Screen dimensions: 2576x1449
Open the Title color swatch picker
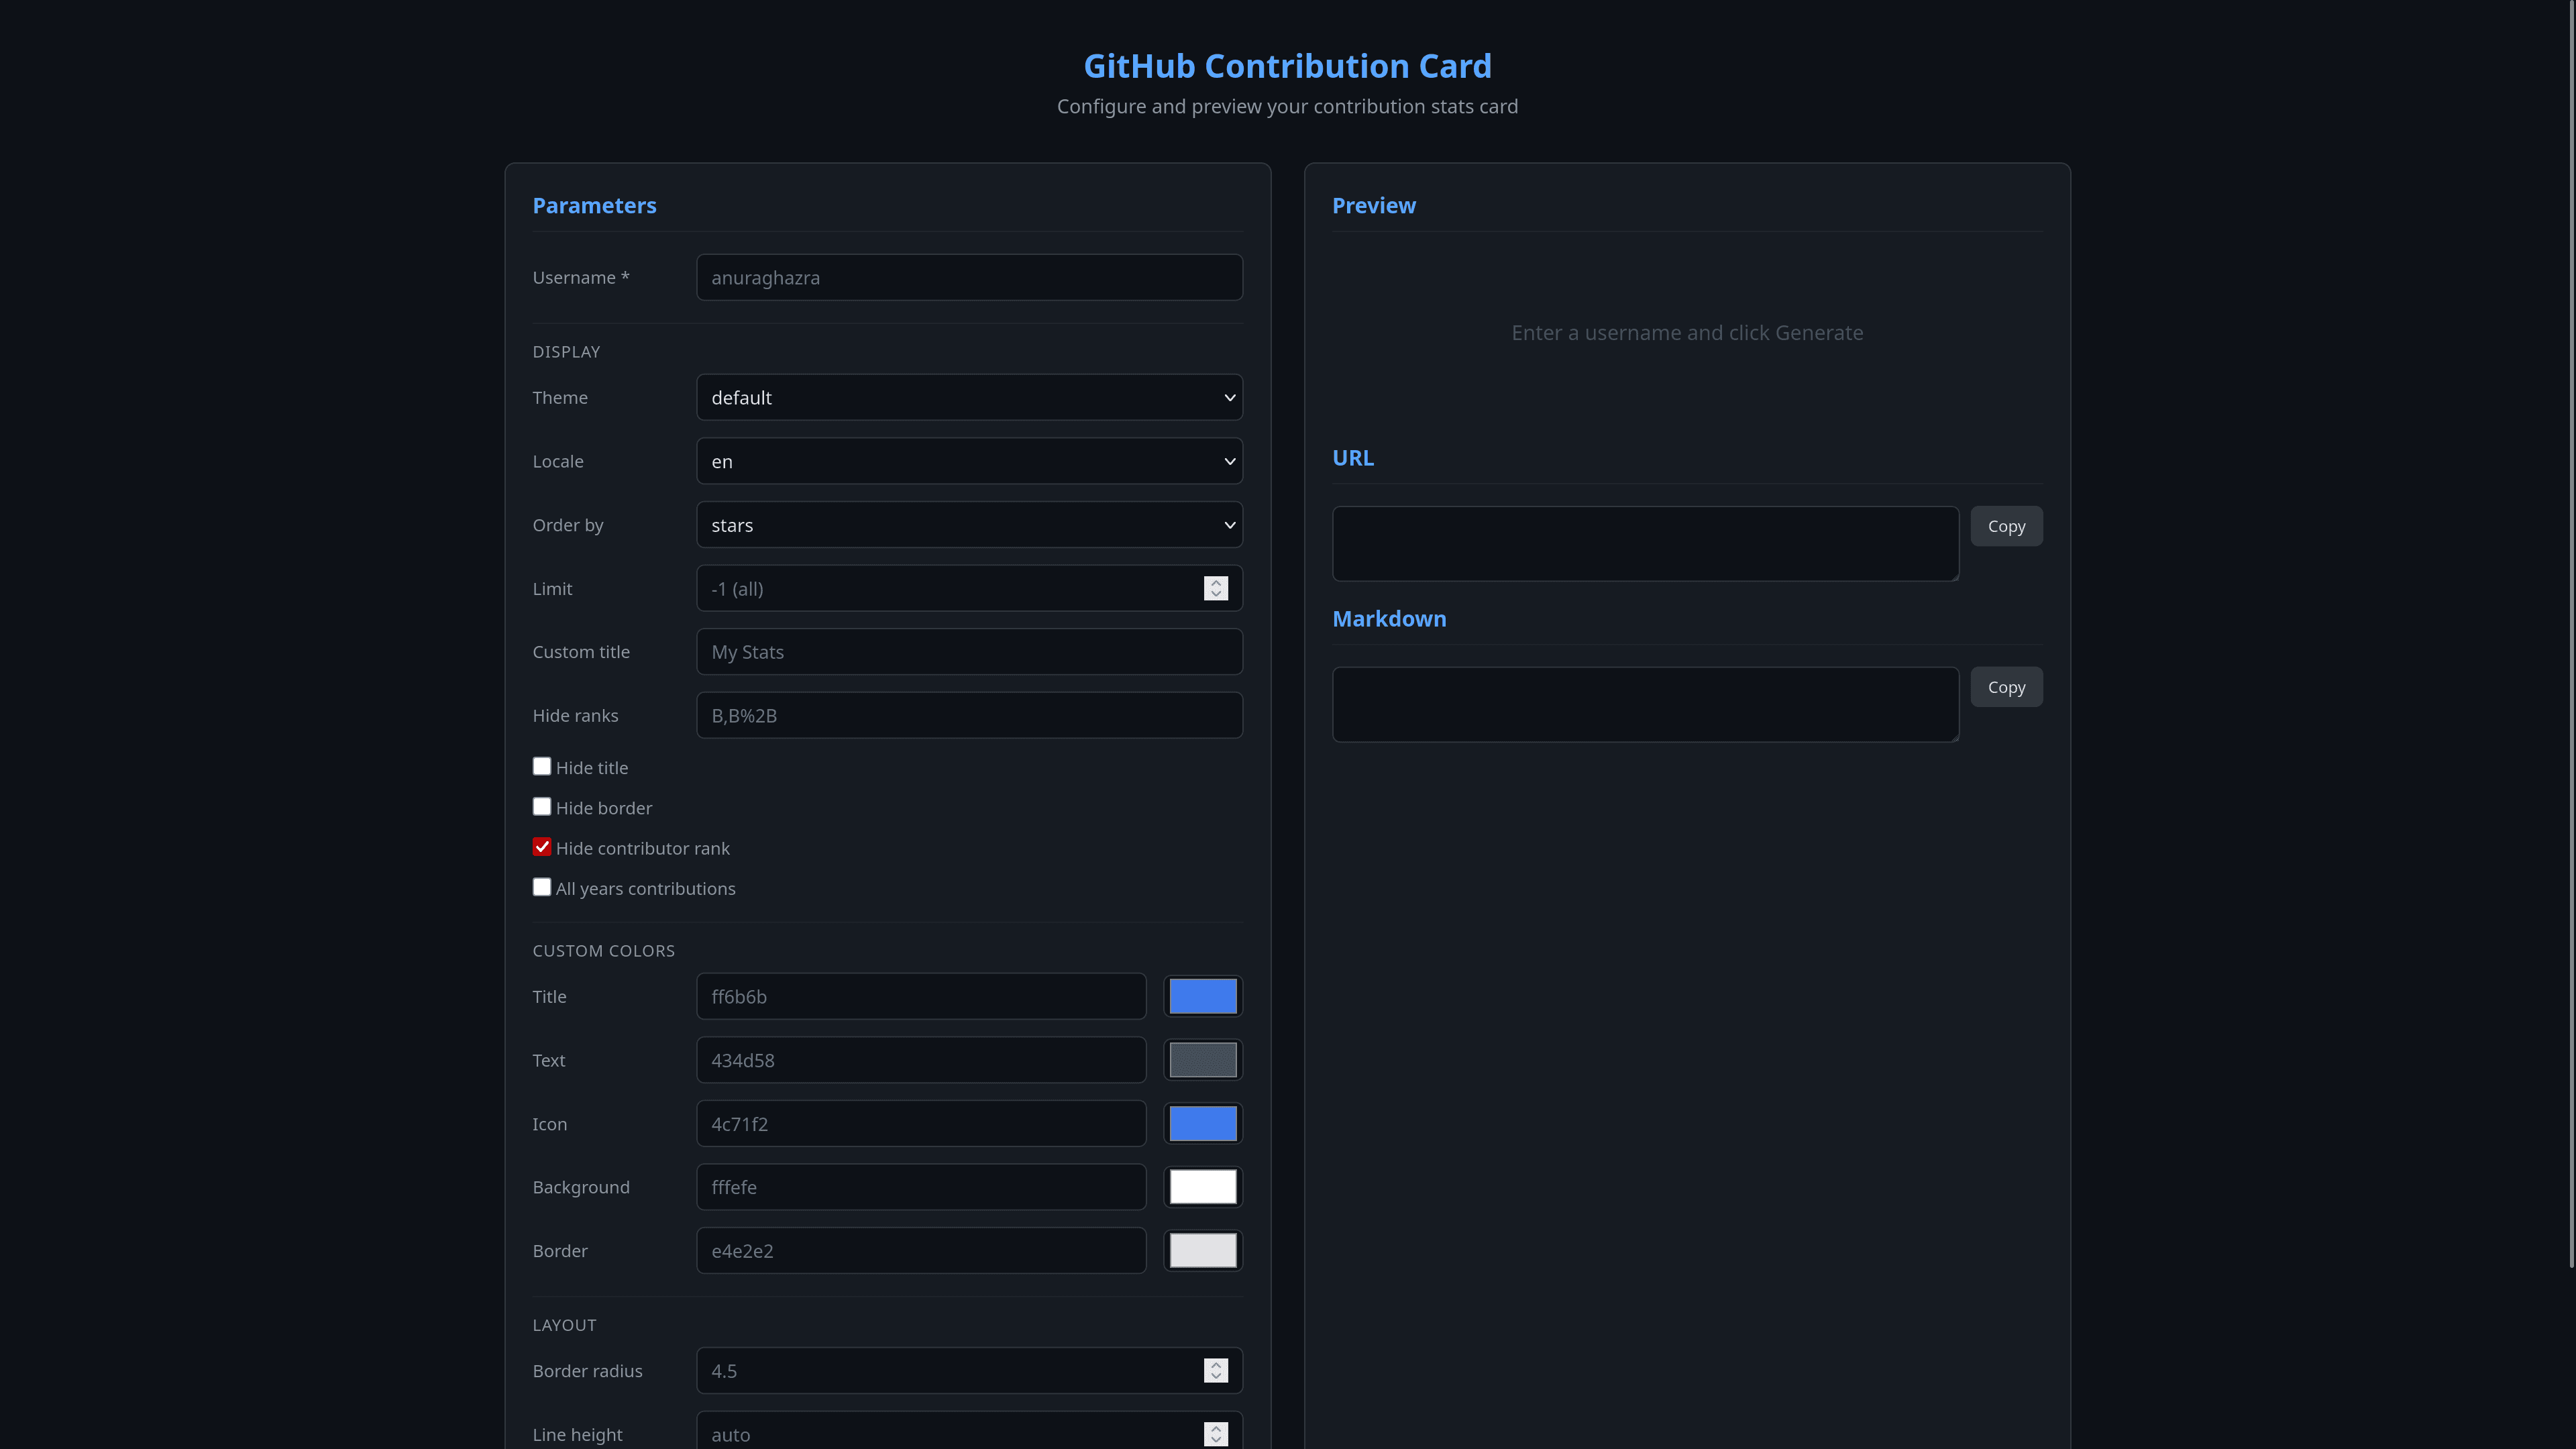pyautogui.click(x=1203, y=996)
